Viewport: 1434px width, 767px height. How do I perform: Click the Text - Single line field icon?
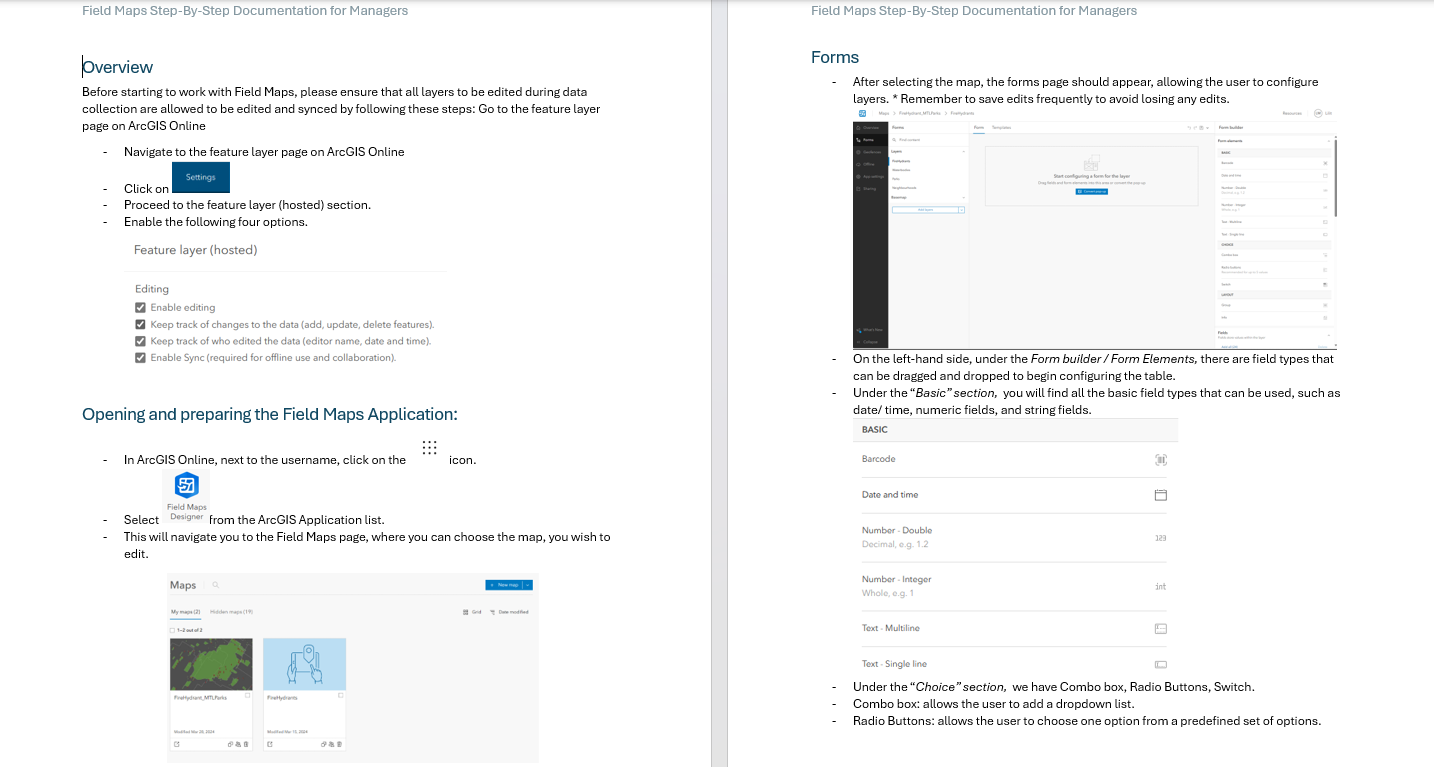point(1161,664)
